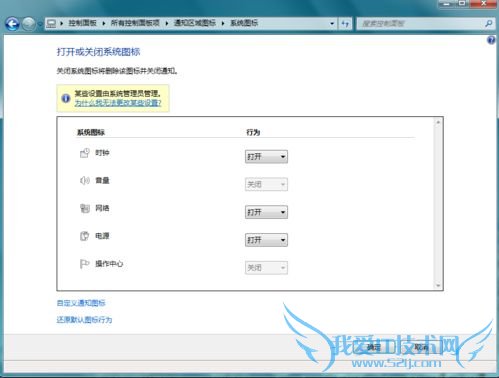Click the list scrollbar down arrow

438,285
